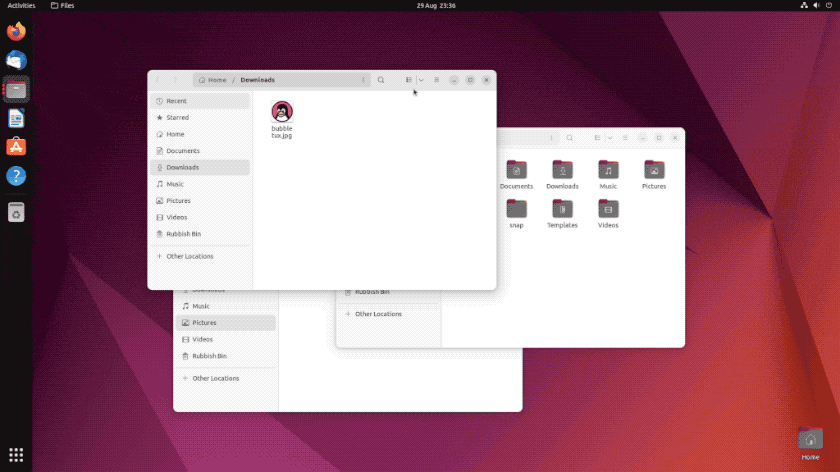Open the path bar three-dot menu beside Downloads
The image size is (840, 472).
click(363, 80)
